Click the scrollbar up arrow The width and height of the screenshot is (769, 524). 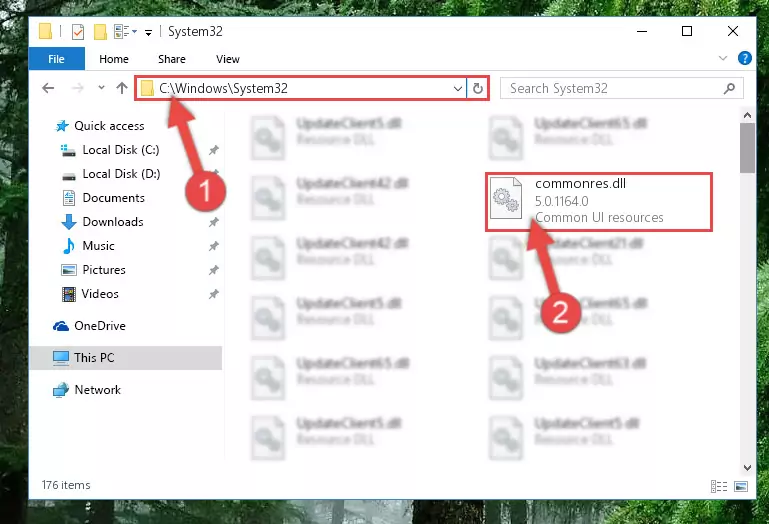(x=747, y=115)
